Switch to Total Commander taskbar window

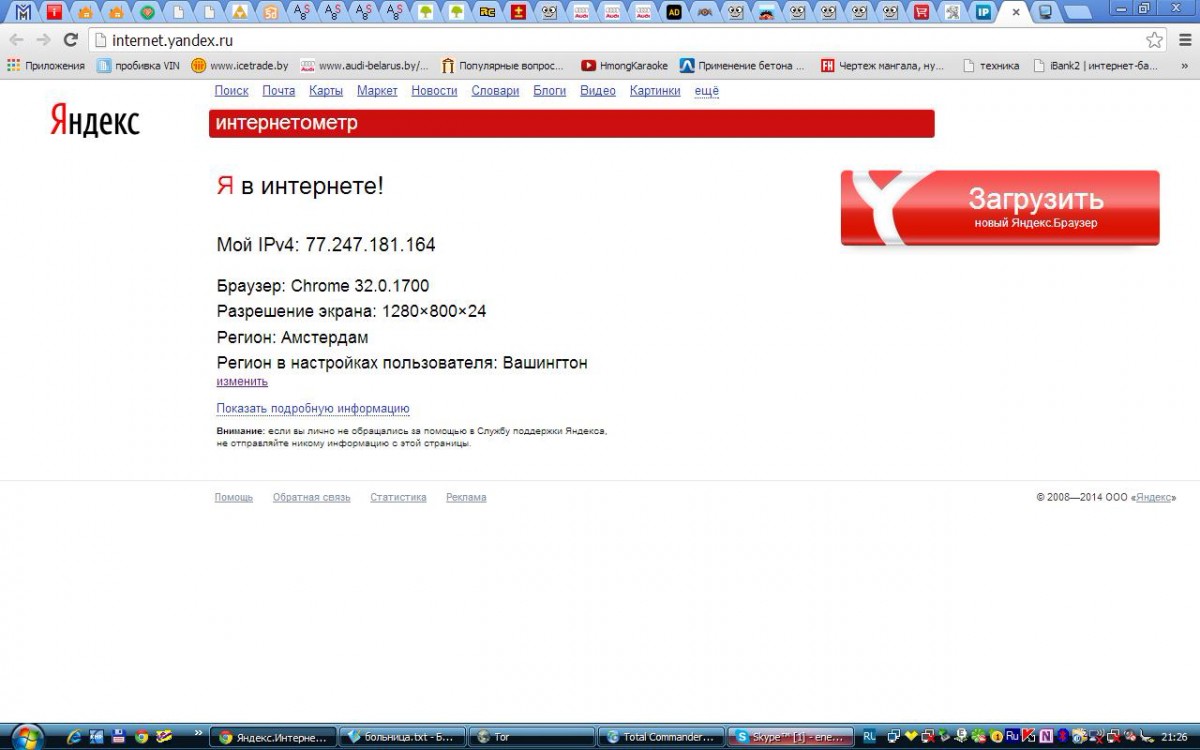pyautogui.click(x=661, y=737)
